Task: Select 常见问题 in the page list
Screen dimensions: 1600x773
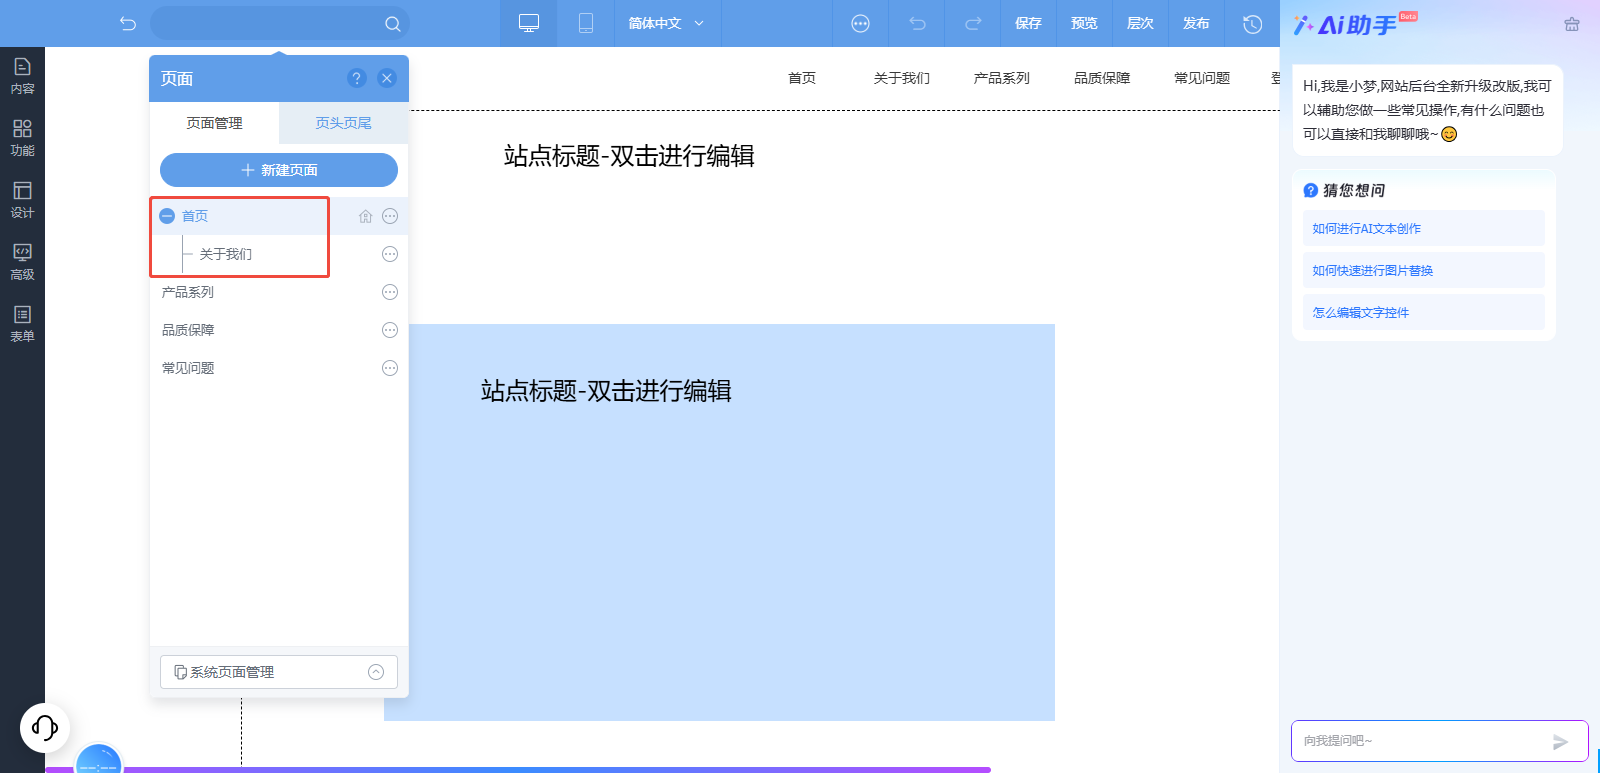Action: (188, 368)
